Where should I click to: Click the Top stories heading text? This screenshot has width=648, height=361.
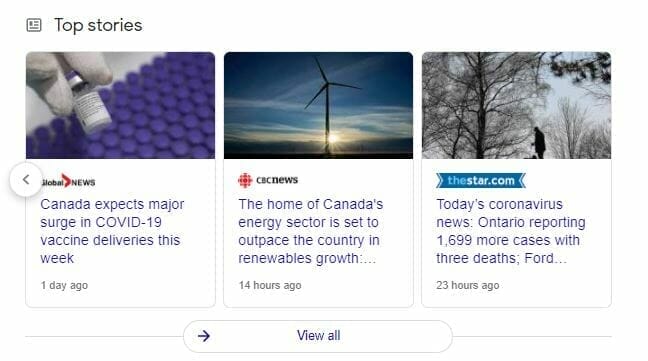pyautogui.click(x=98, y=25)
